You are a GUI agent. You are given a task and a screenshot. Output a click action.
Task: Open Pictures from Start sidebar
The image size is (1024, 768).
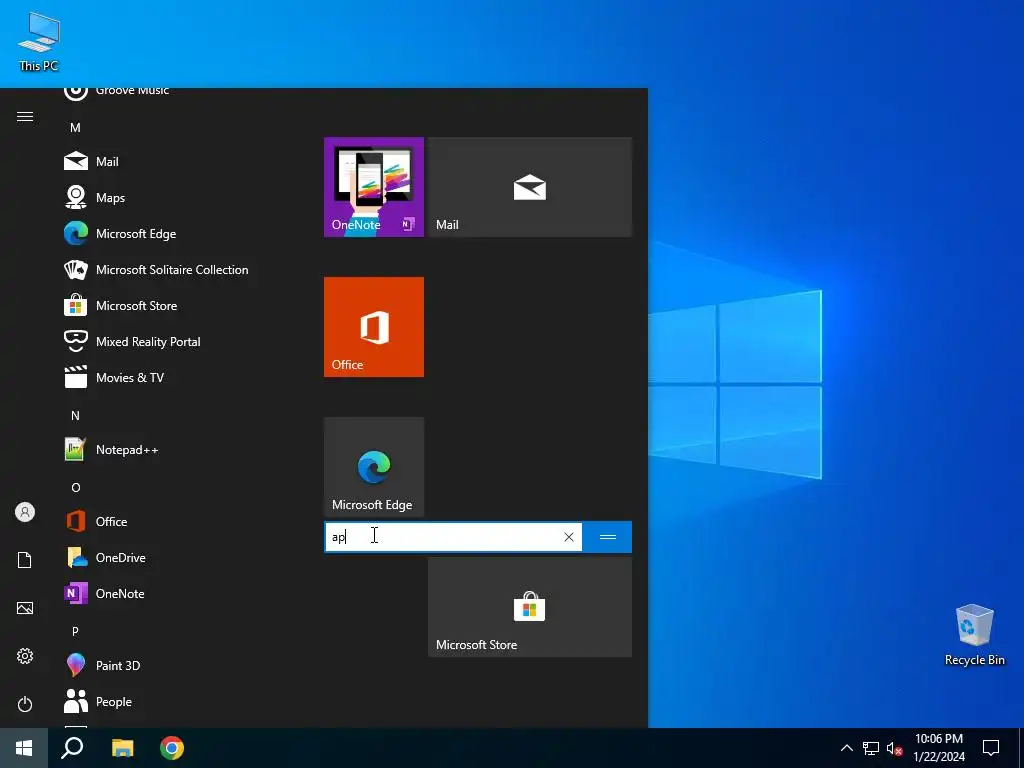point(25,608)
